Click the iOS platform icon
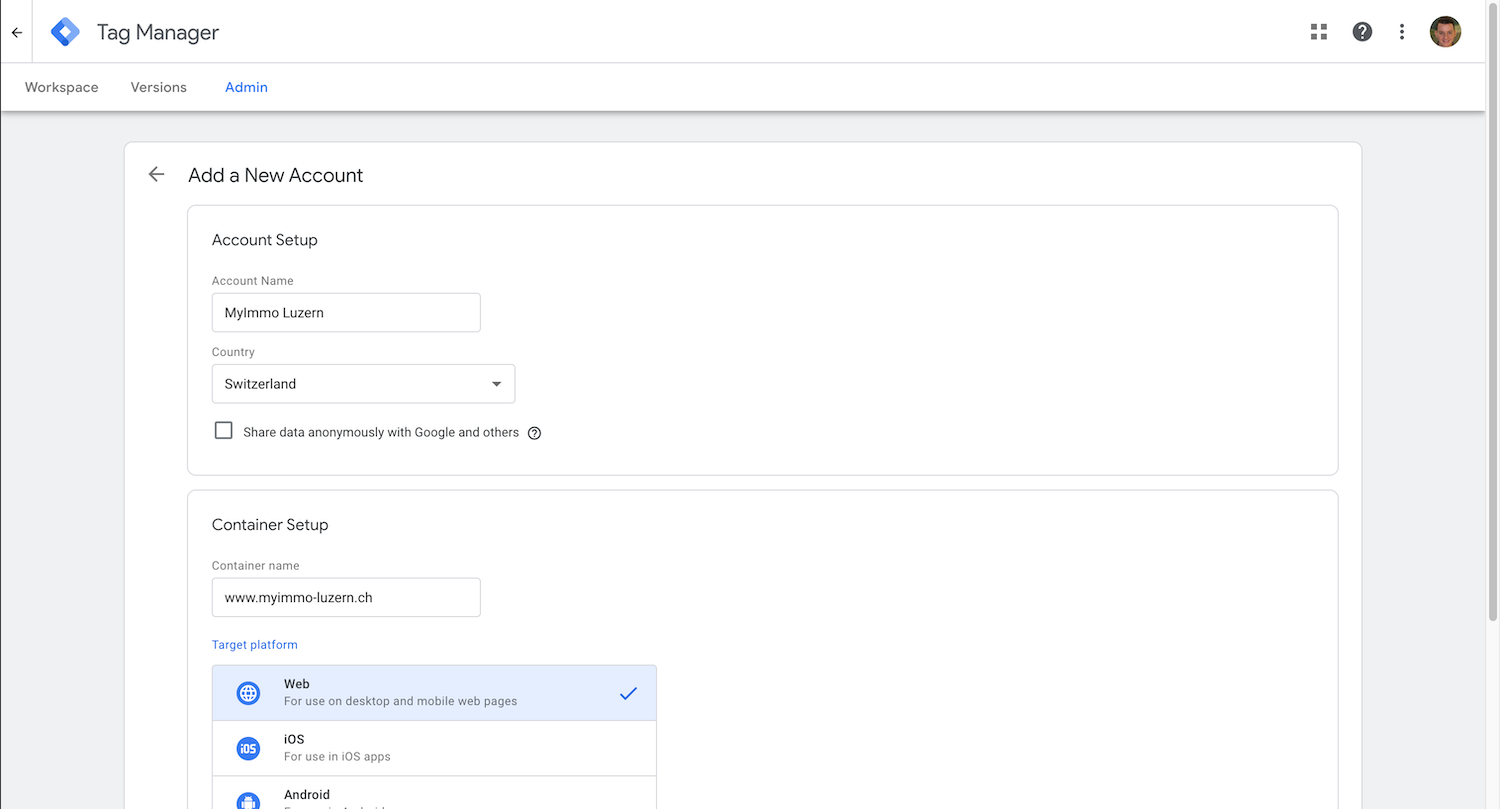This screenshot has width=1500, height=809. tap(248, 748)
